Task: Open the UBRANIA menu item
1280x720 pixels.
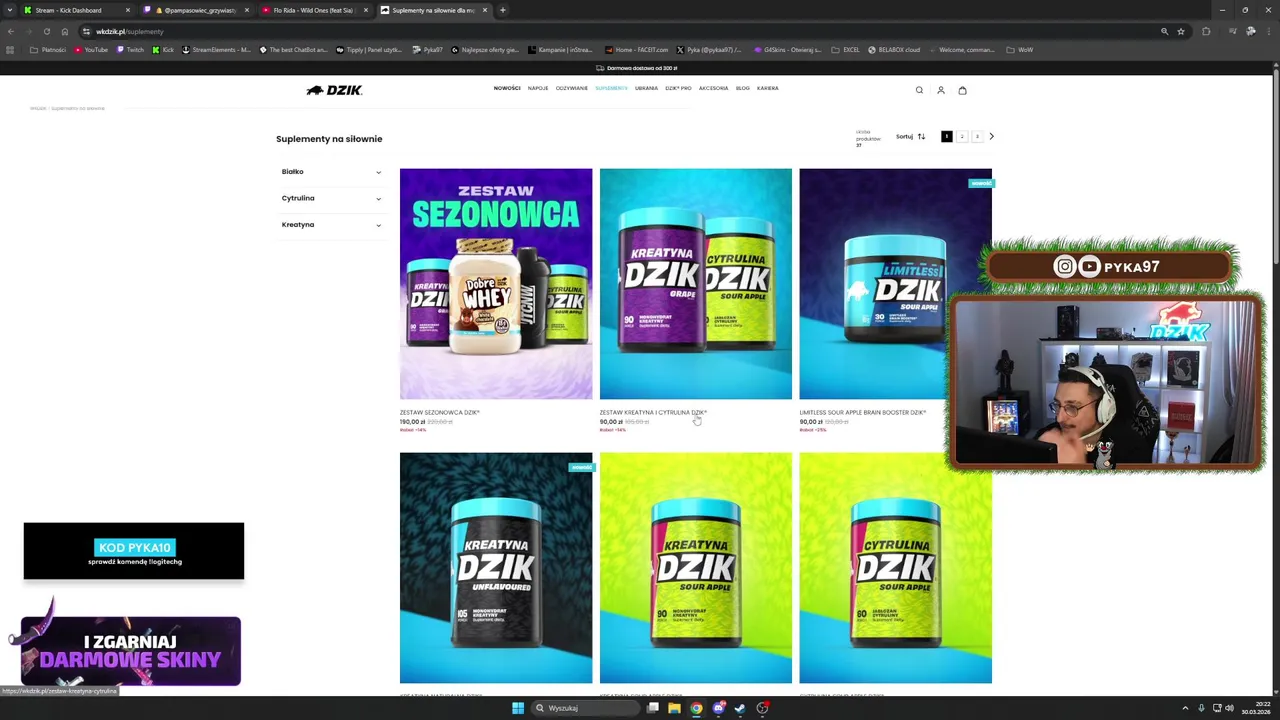Action: tap(646, 88)
